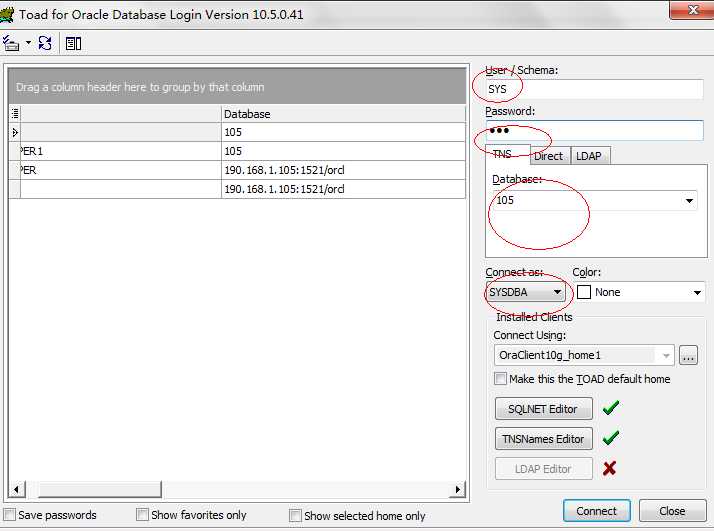Click the white color swatch beside None
714x531 pixels.
click(584, 292)
